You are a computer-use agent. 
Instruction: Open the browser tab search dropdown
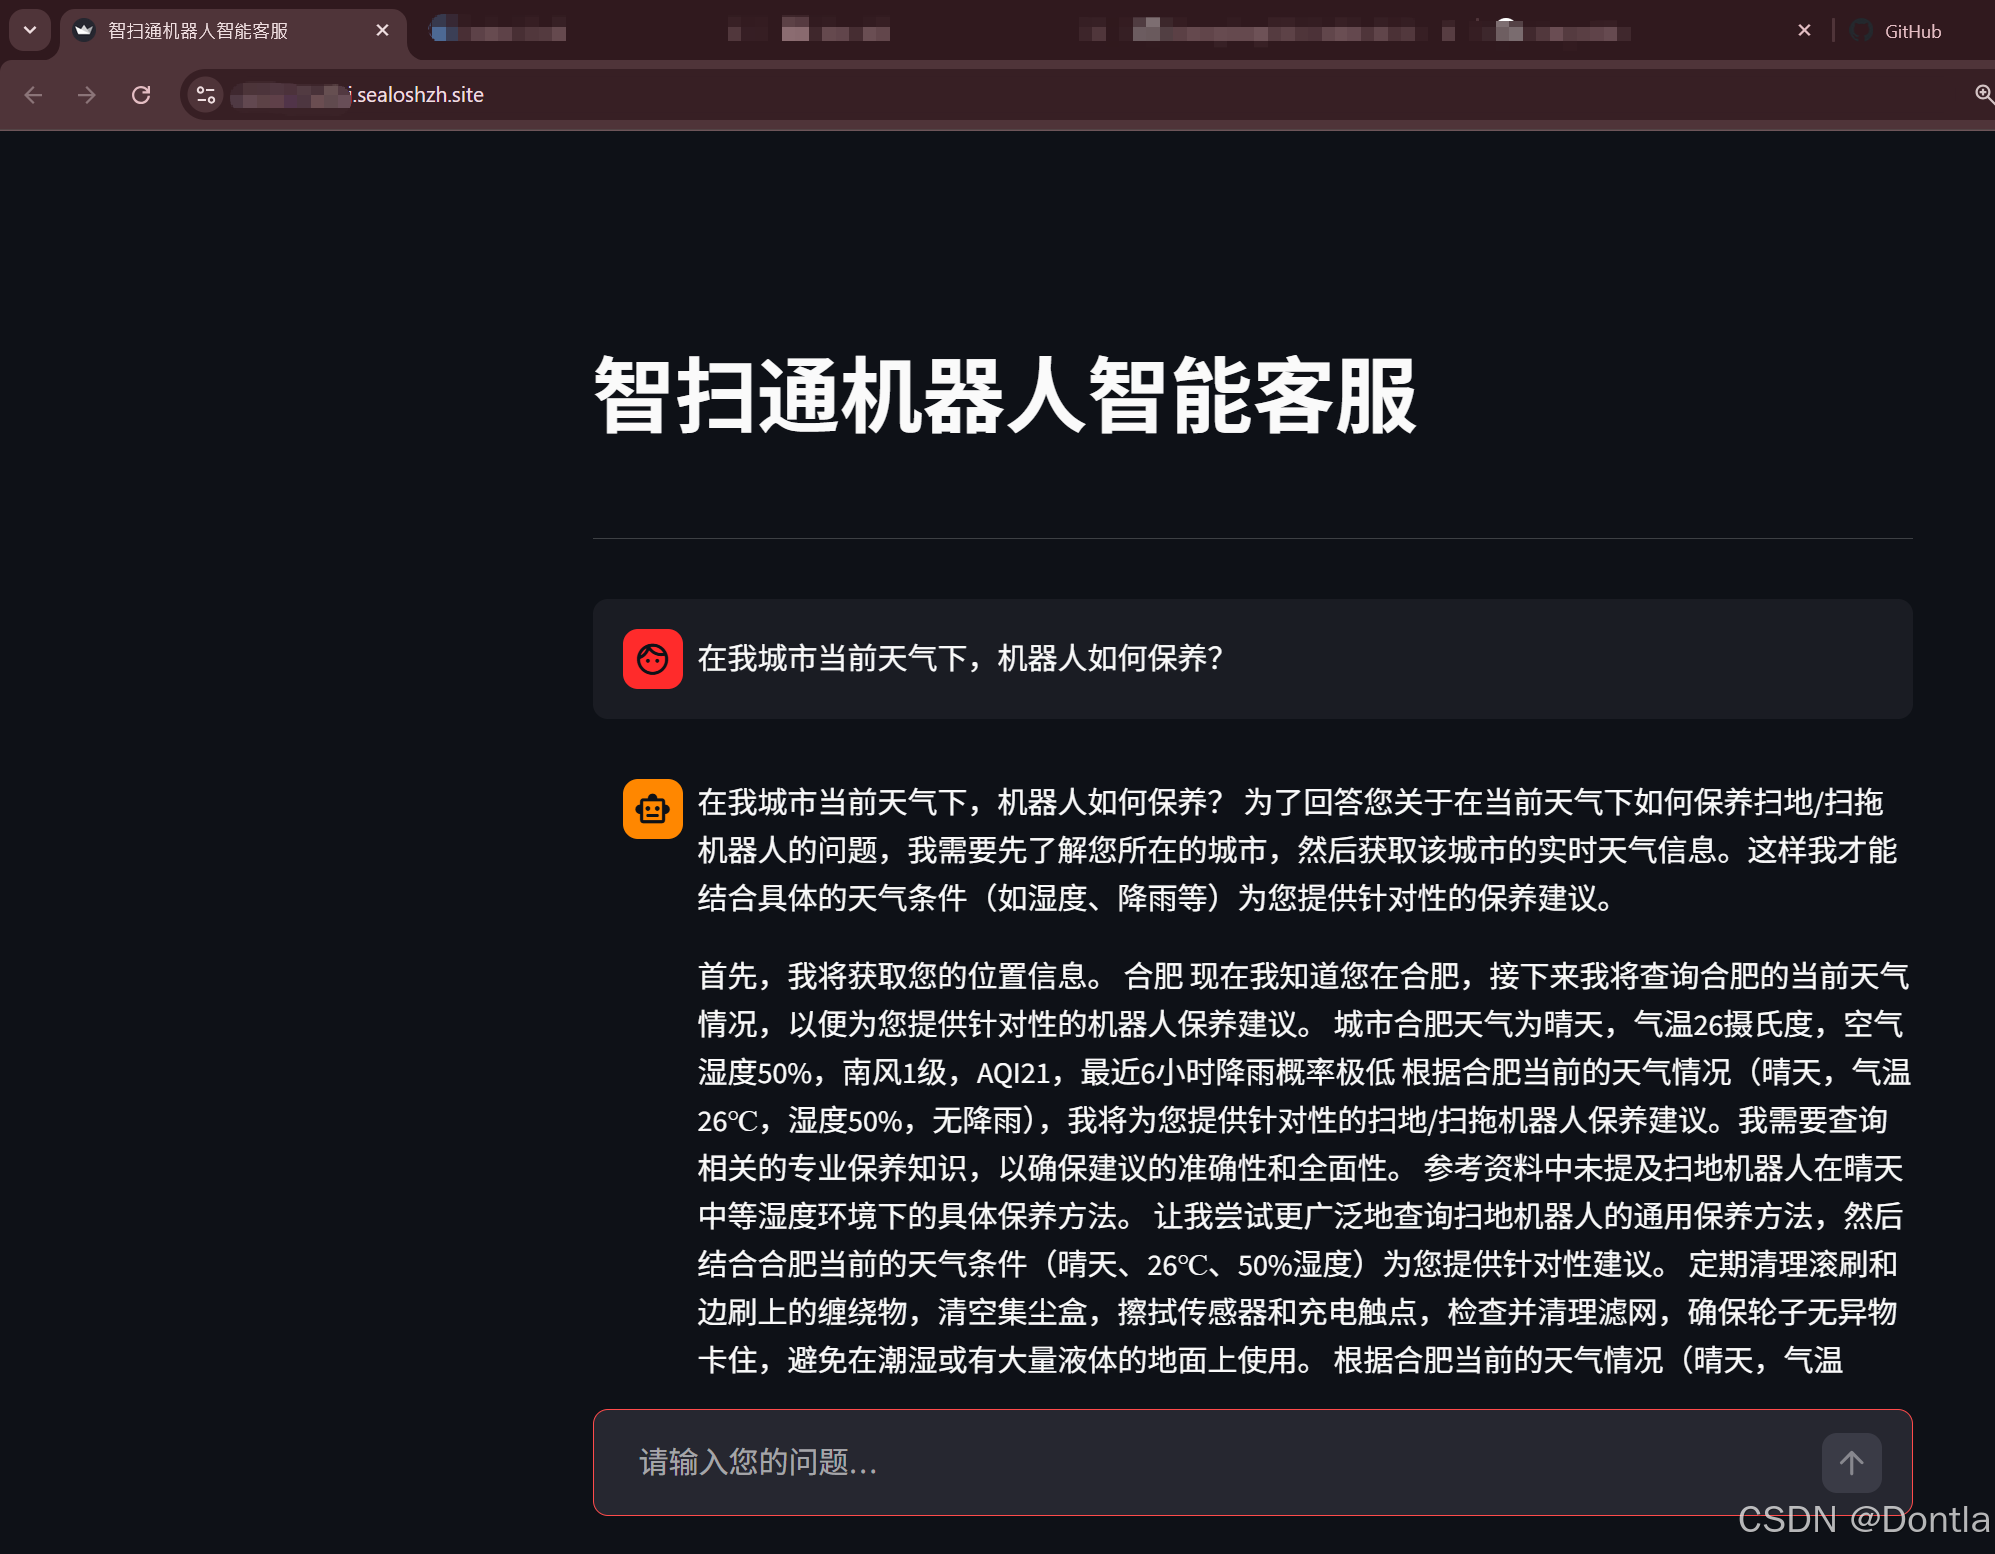(x=29, y=29)
